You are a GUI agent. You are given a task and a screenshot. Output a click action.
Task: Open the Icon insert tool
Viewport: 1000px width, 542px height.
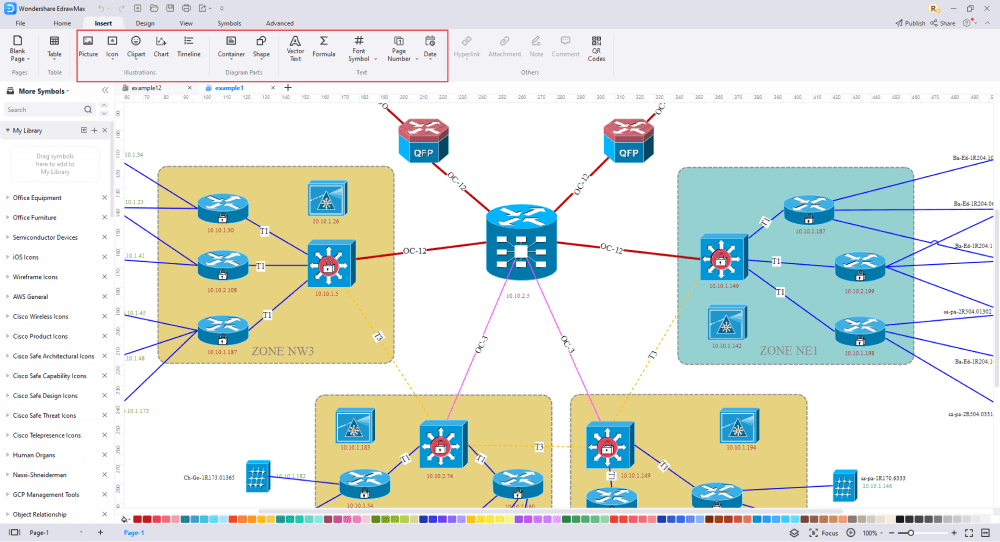coord(112,47)
